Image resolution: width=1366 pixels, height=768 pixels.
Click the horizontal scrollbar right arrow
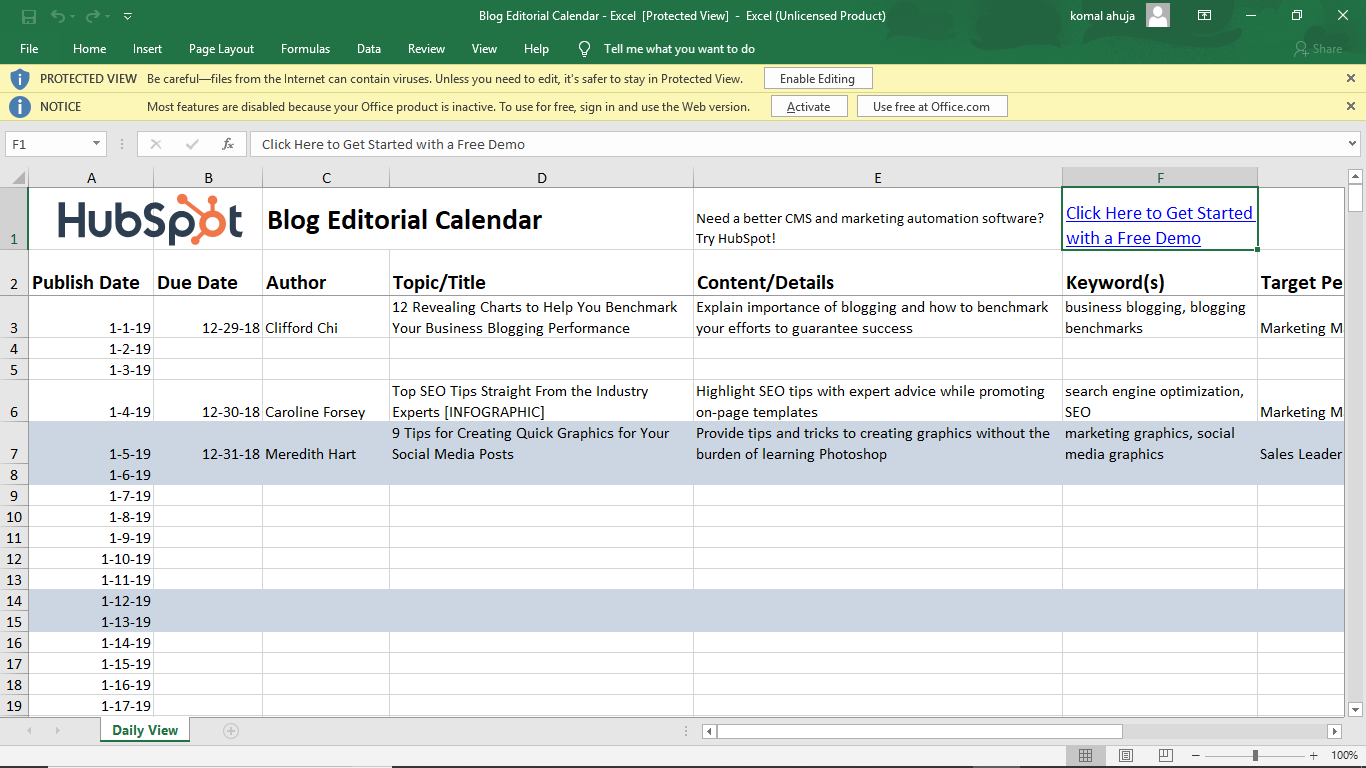click(x=1334, y=731)
